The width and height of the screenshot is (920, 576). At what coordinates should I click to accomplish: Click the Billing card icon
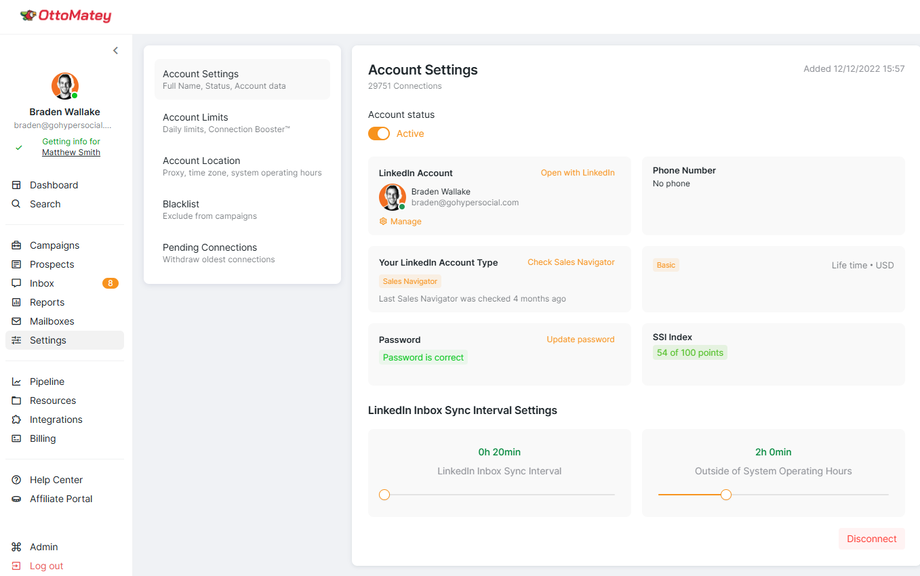pos(16,438)
